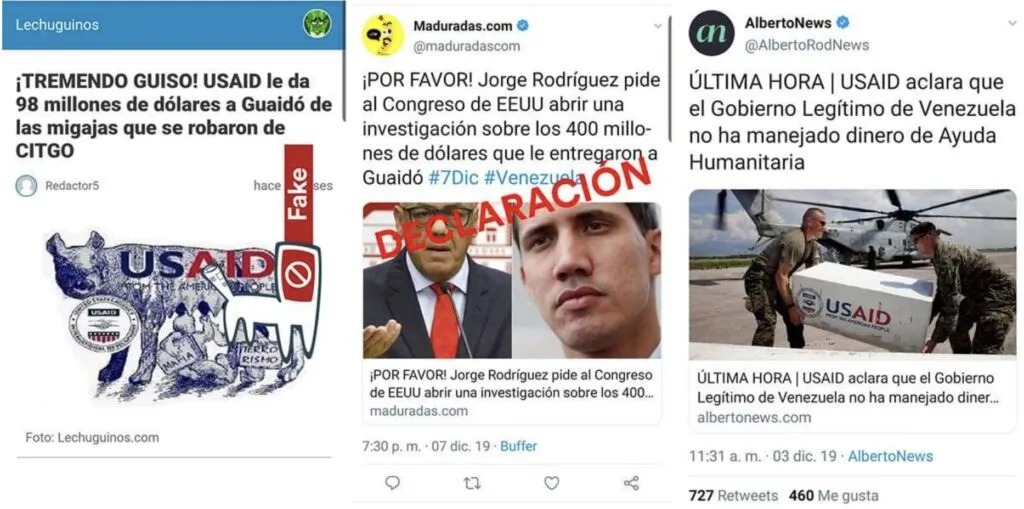1024x509 pixels.
Task: Click the Maduradas.com yellow profile avatar
Action: (x=383, y=35)
